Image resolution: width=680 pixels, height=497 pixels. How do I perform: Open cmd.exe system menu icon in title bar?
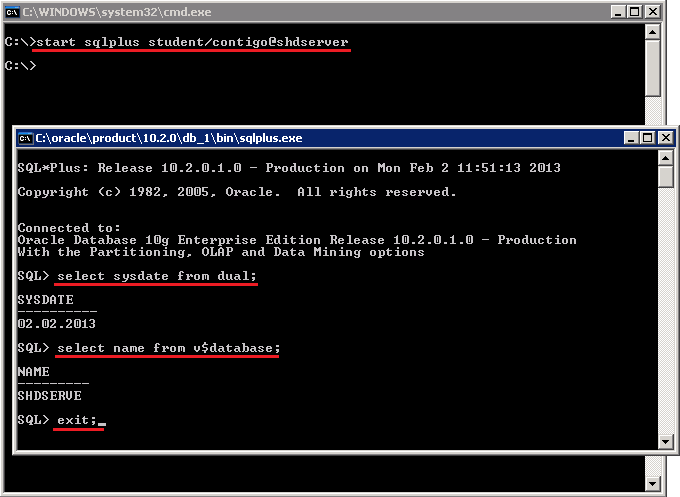[12, 12]
